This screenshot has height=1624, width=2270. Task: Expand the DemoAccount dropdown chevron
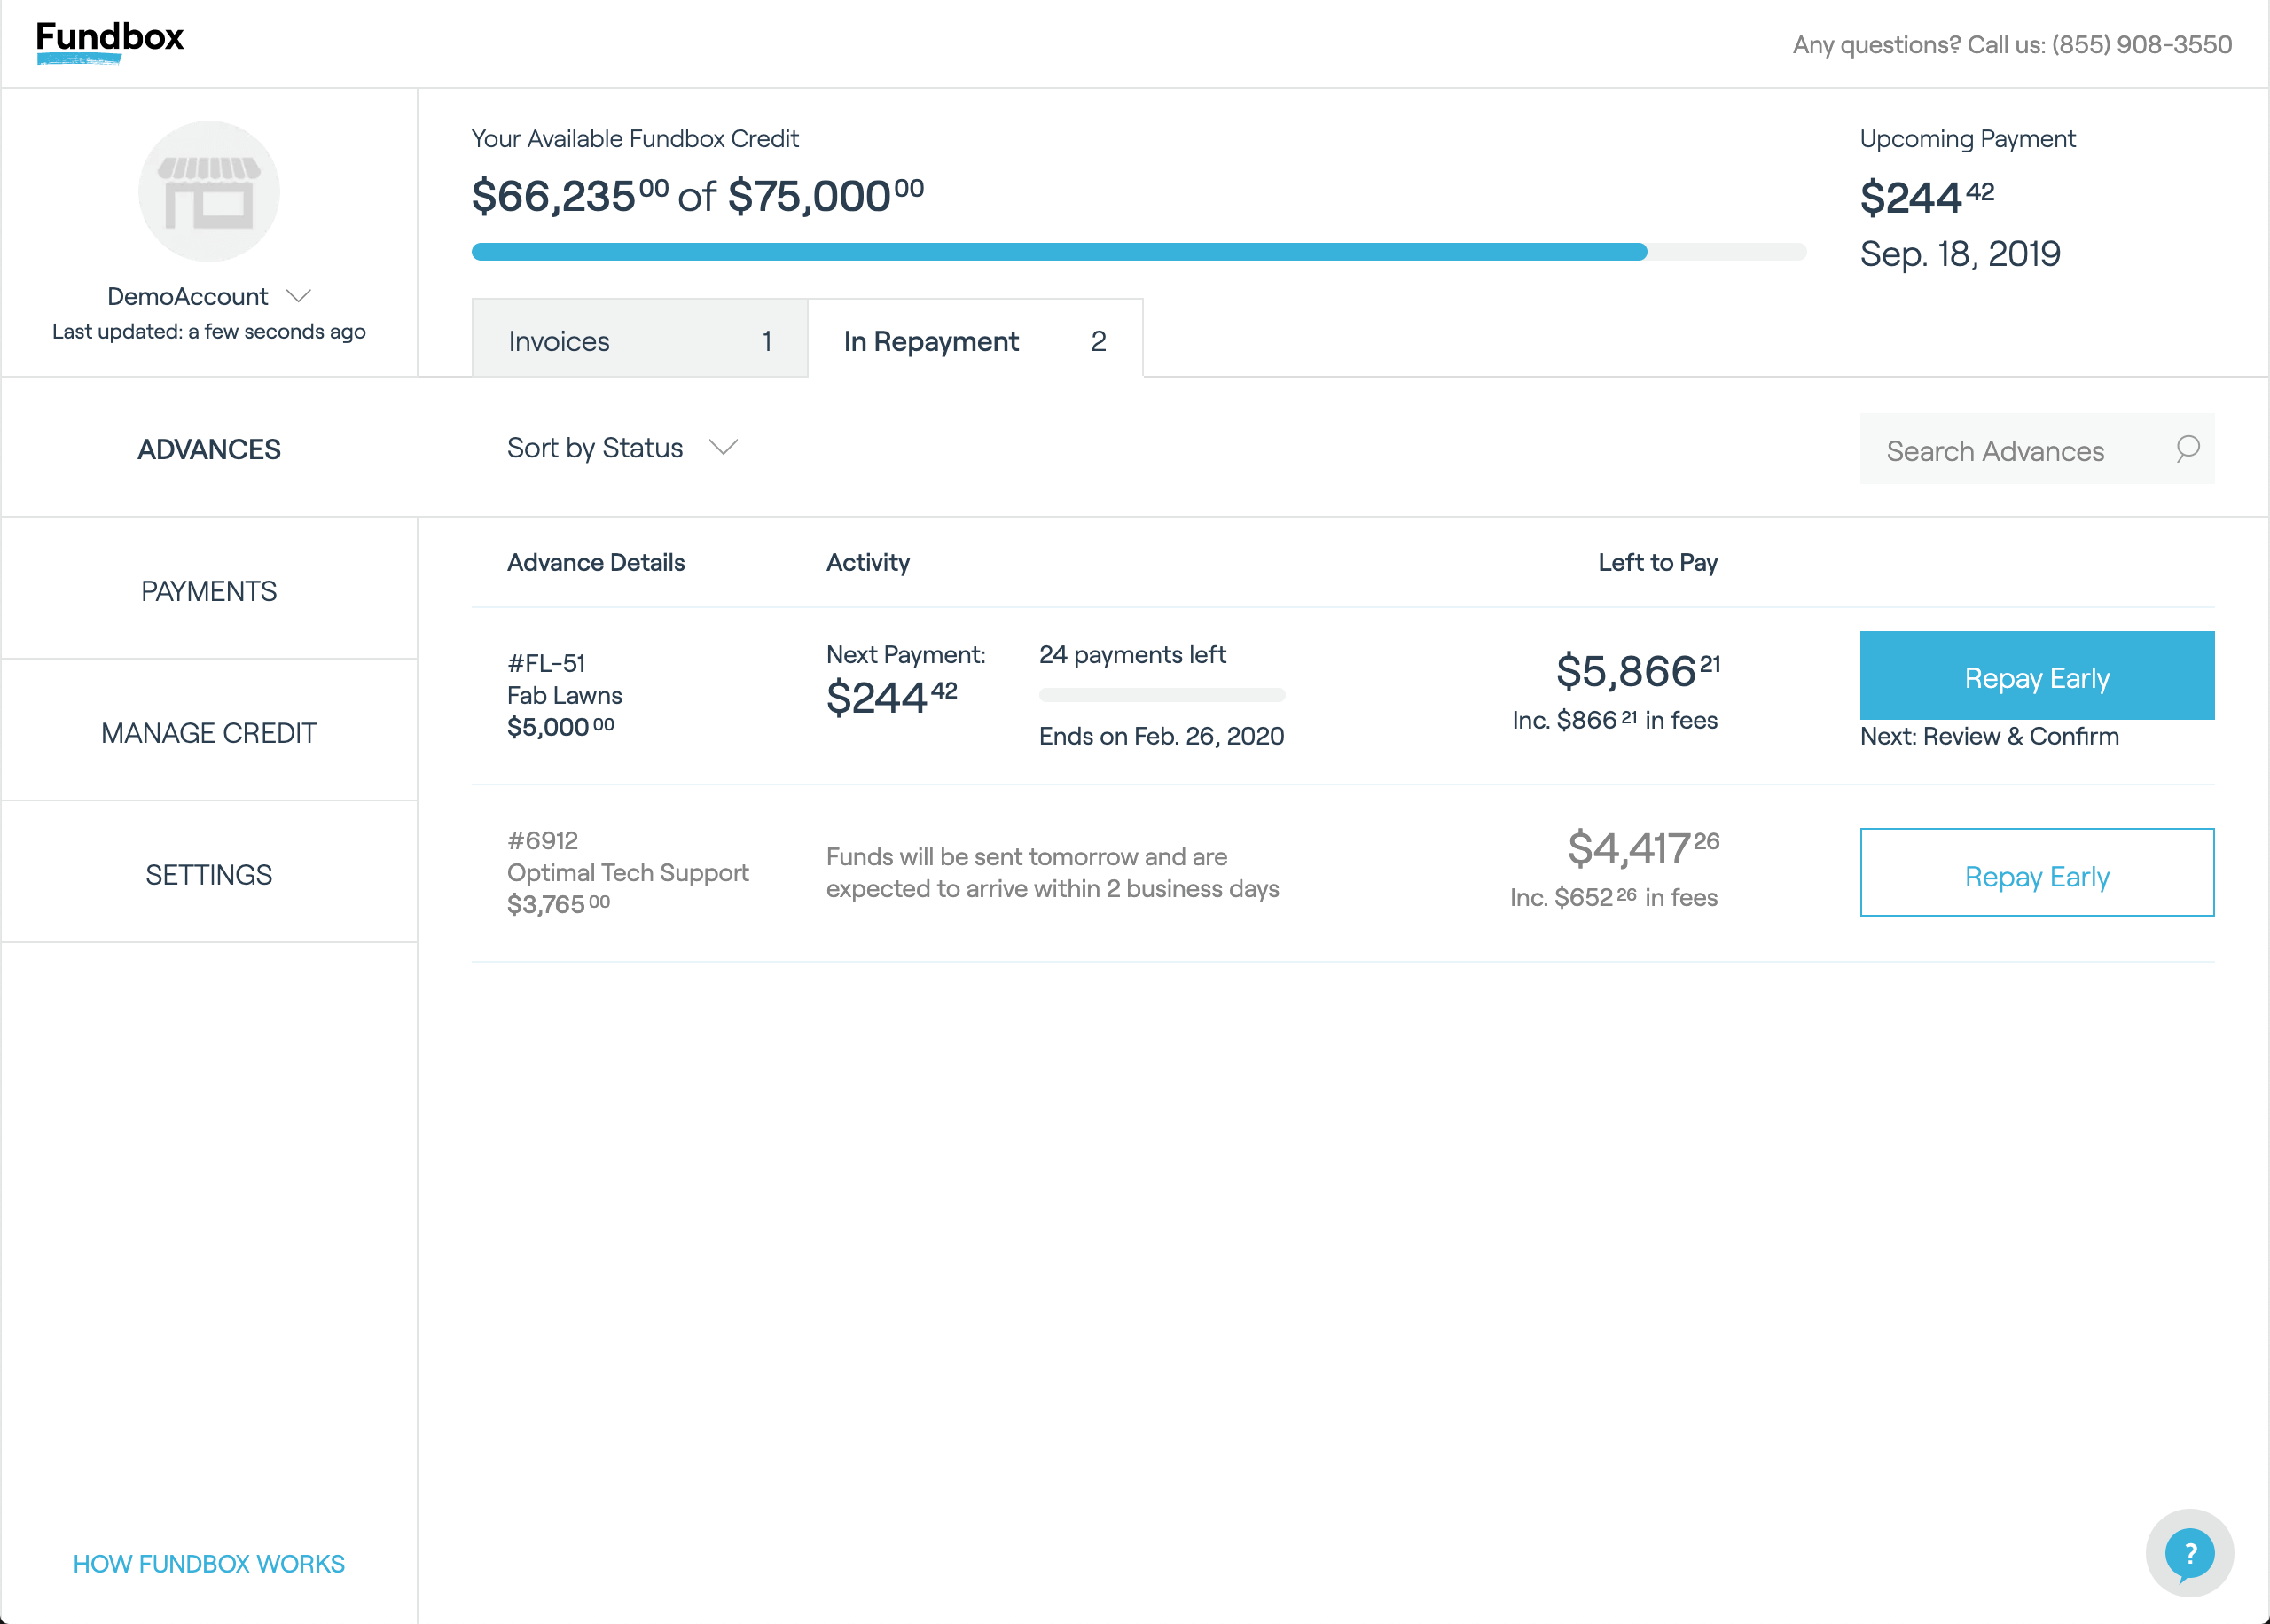pyautogui.click(x=299, y=296)
